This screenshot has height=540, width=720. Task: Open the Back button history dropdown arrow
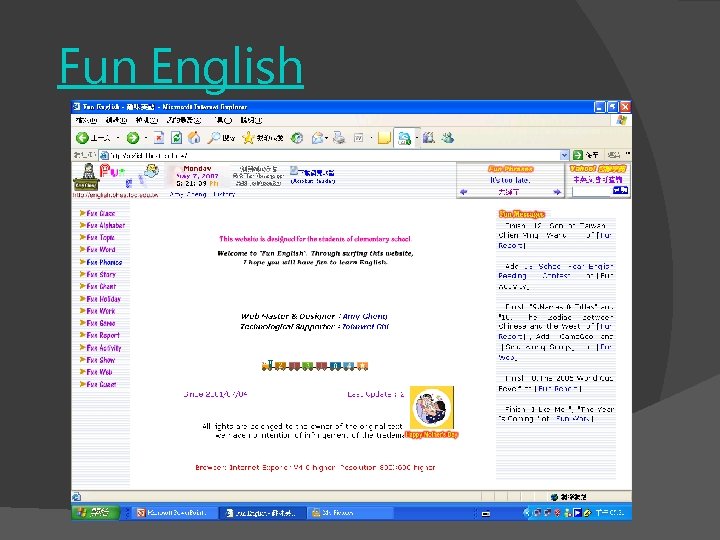point(118,138)
